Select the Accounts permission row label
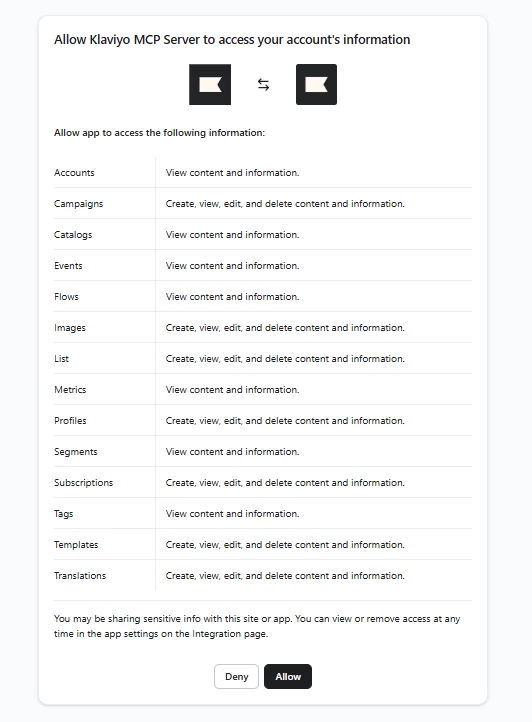 click(74, 173)
